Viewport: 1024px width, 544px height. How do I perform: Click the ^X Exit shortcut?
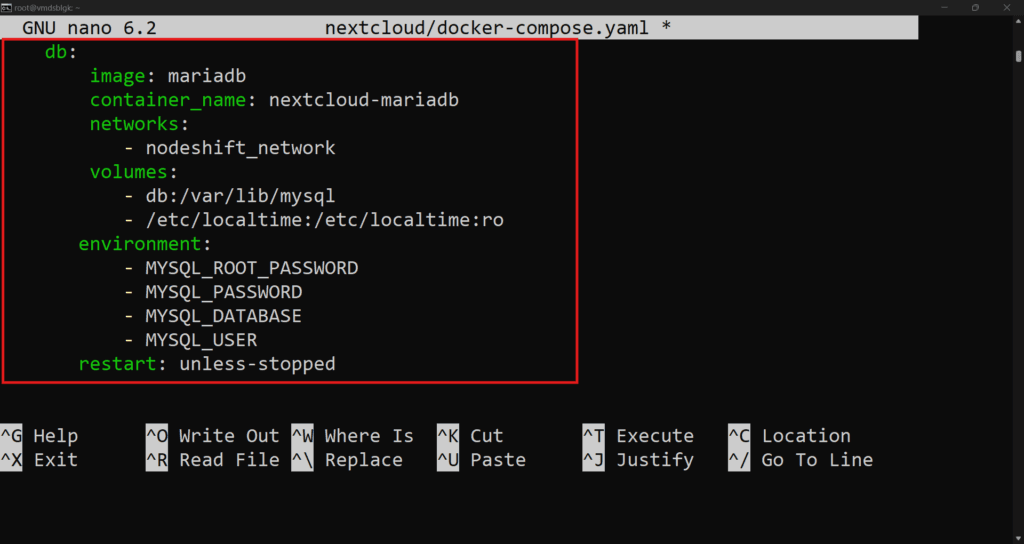[39, 460]
